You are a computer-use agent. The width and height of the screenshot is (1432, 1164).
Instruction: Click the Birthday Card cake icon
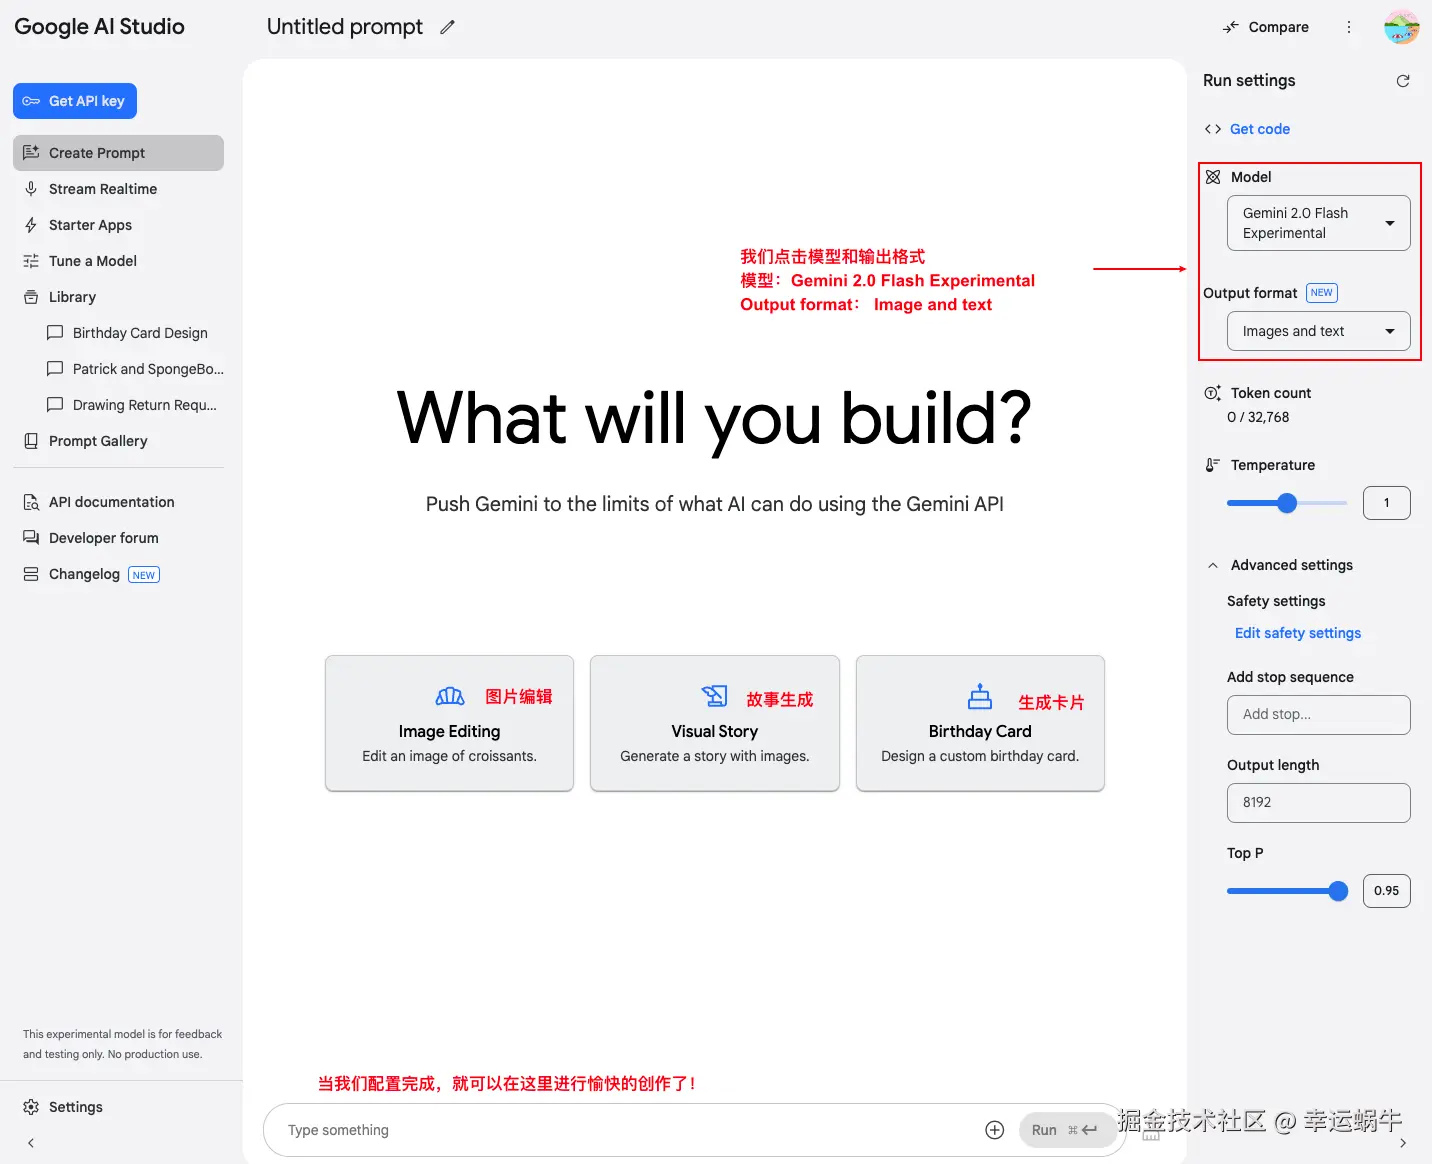(980, 696)
